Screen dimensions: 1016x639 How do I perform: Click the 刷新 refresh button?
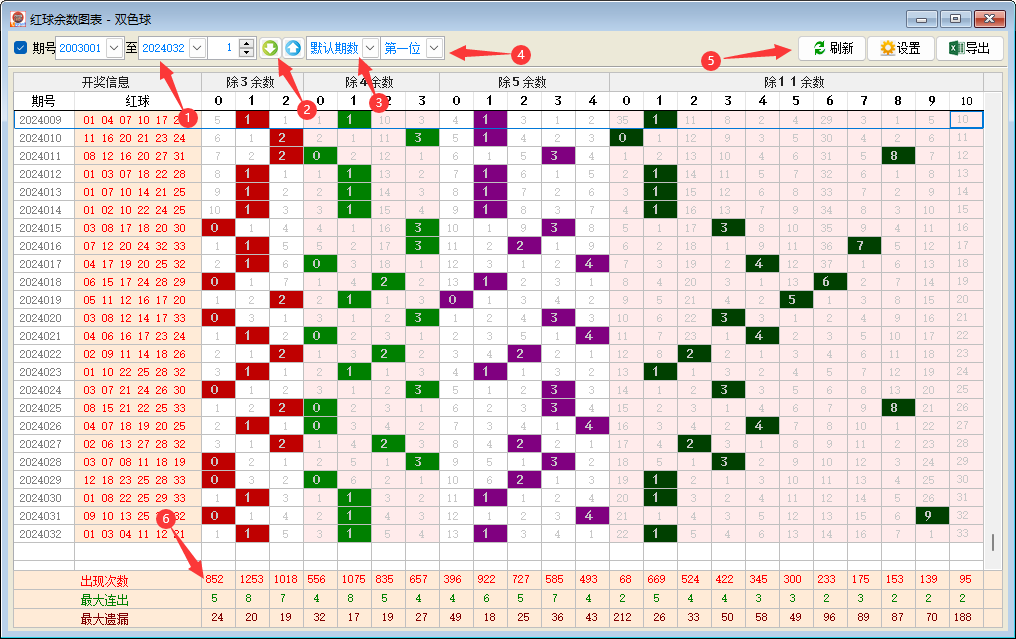832,48
